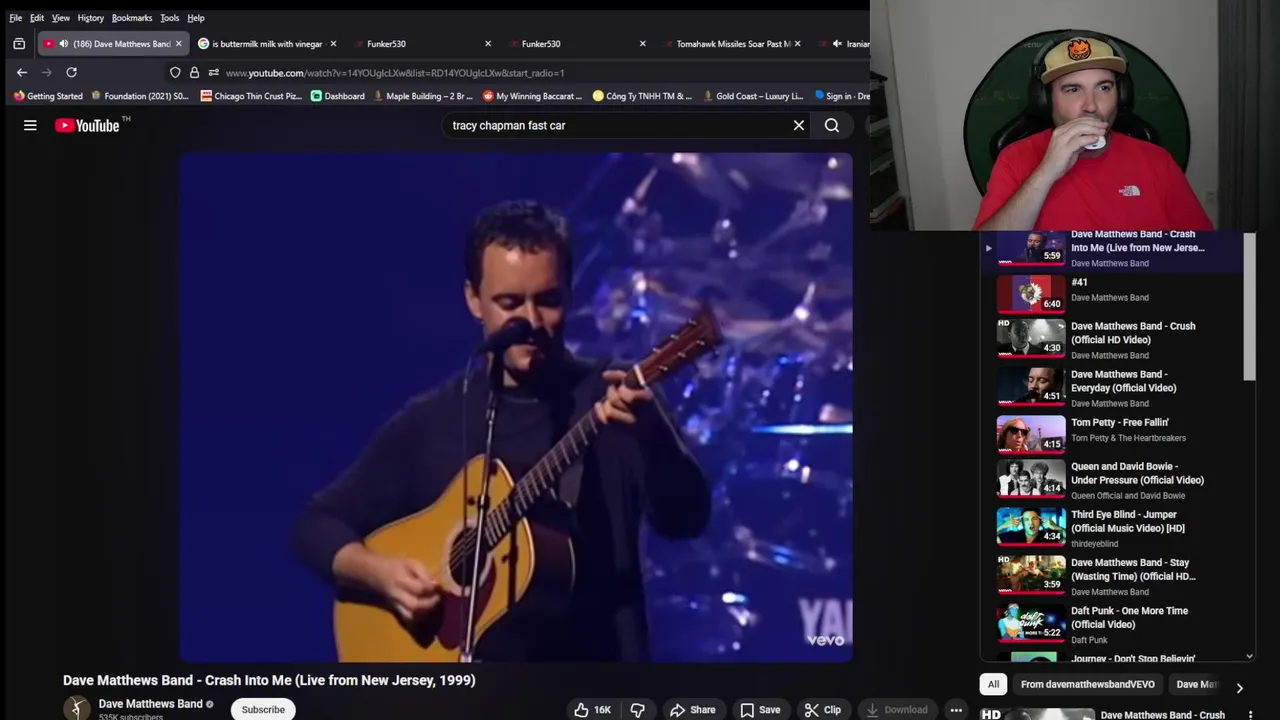Like the video thumbs up 16K
Image resolution: width=1280 pixels, height=720 pixels.
[593, 710]
